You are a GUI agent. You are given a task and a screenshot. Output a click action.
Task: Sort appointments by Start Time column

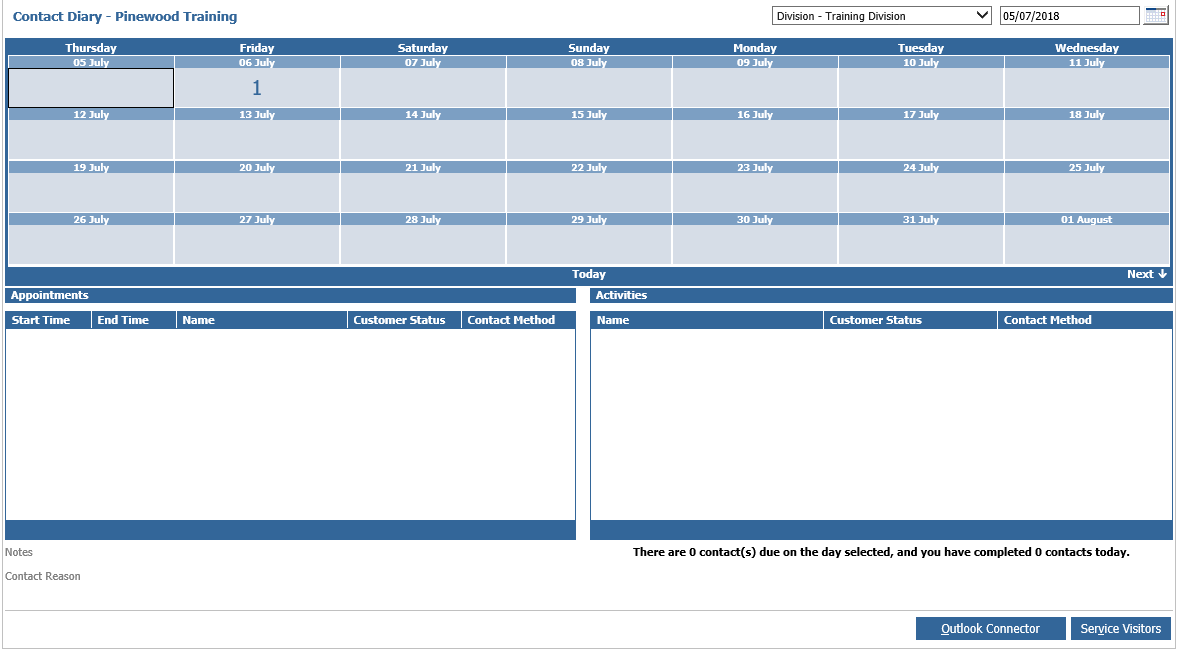coord(40,319)
